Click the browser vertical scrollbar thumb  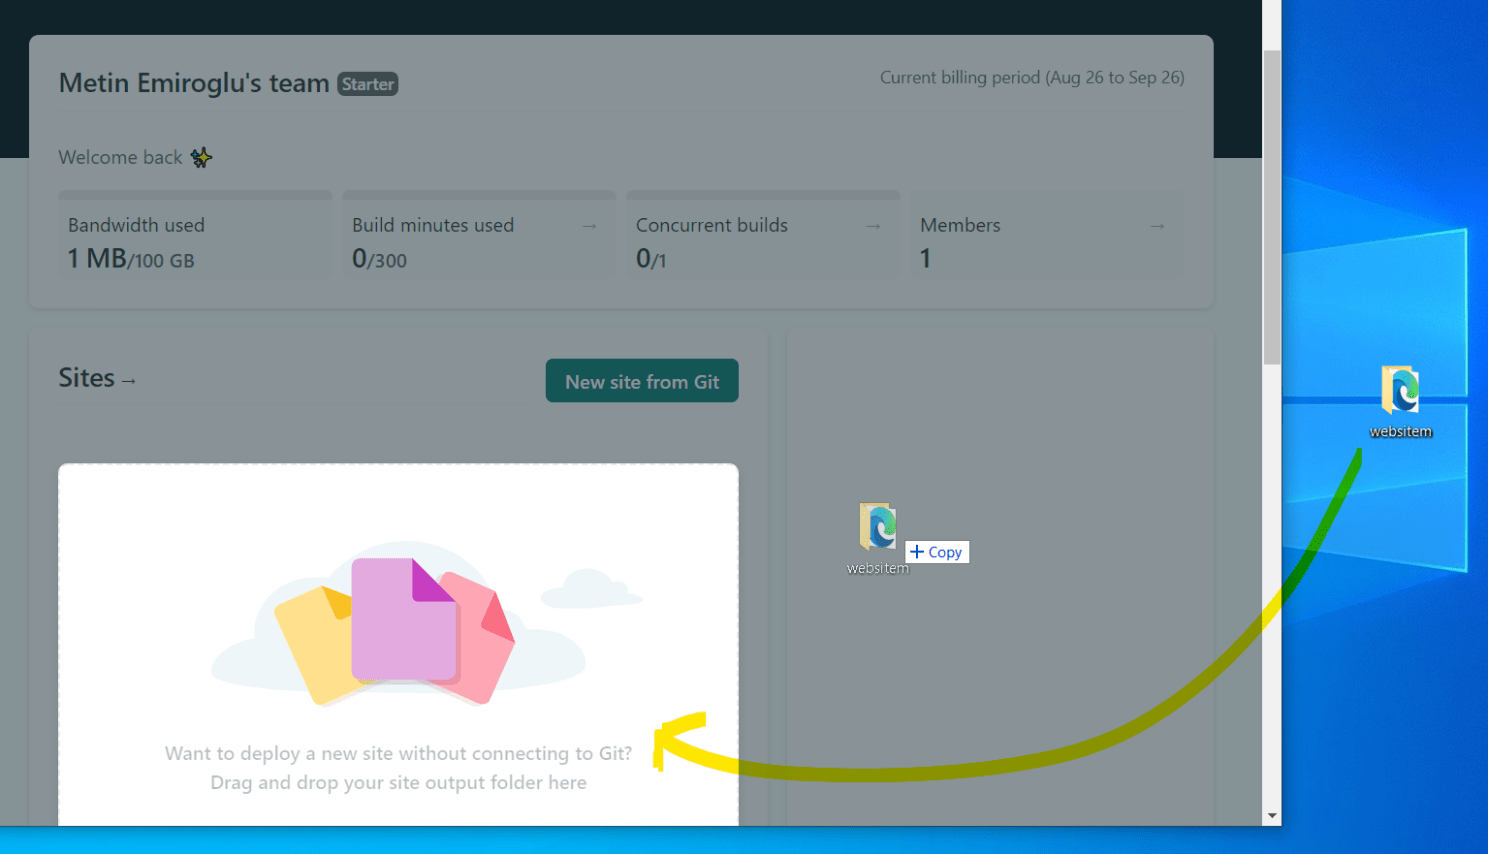point(1272,207)
